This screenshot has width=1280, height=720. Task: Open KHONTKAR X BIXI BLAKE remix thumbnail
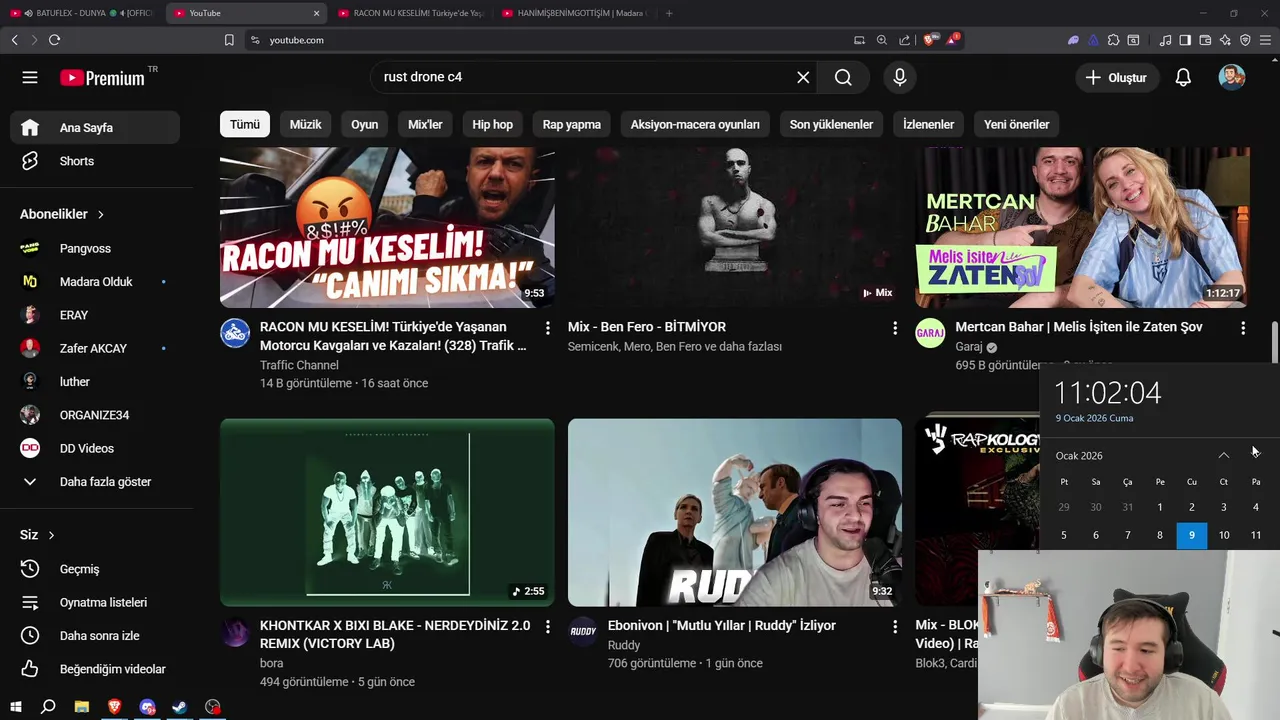coord(387,512)
